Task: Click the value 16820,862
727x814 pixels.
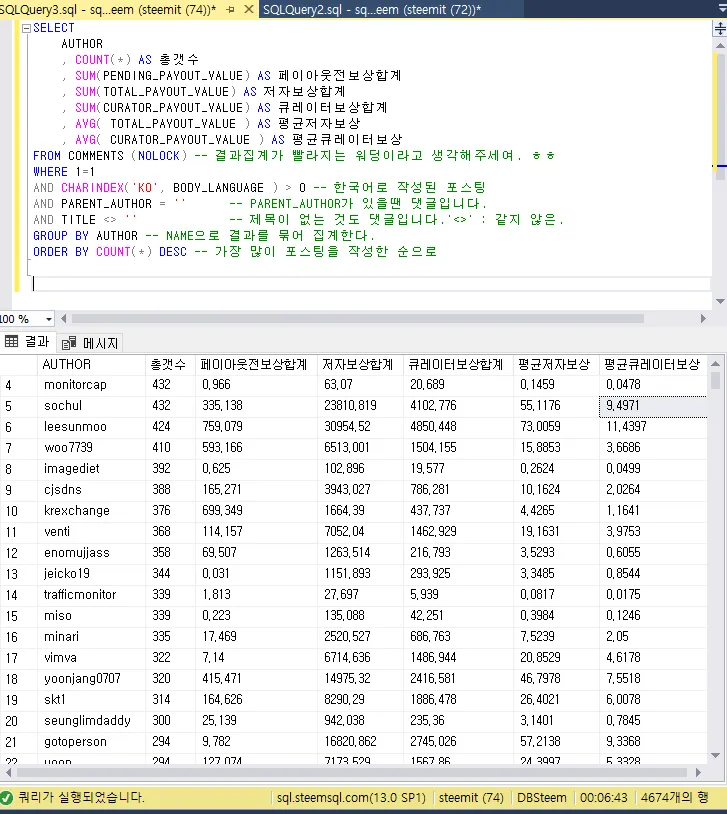Action: tap(360, 742)
